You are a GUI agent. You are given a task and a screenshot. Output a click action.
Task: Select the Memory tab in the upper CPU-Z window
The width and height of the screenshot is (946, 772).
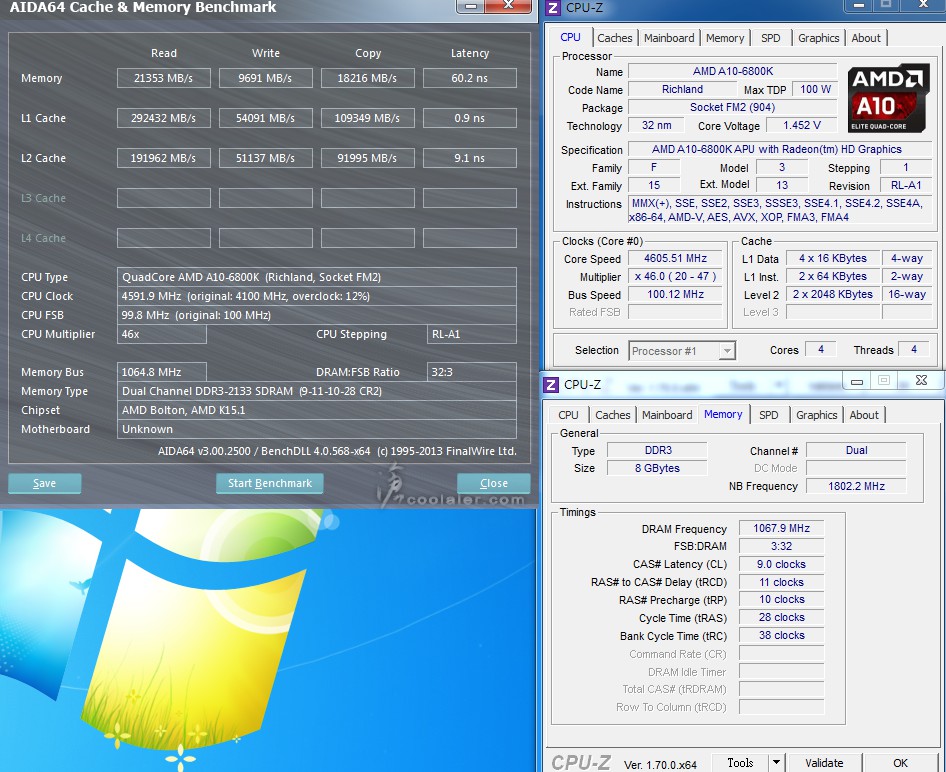(x=725, y=38)
